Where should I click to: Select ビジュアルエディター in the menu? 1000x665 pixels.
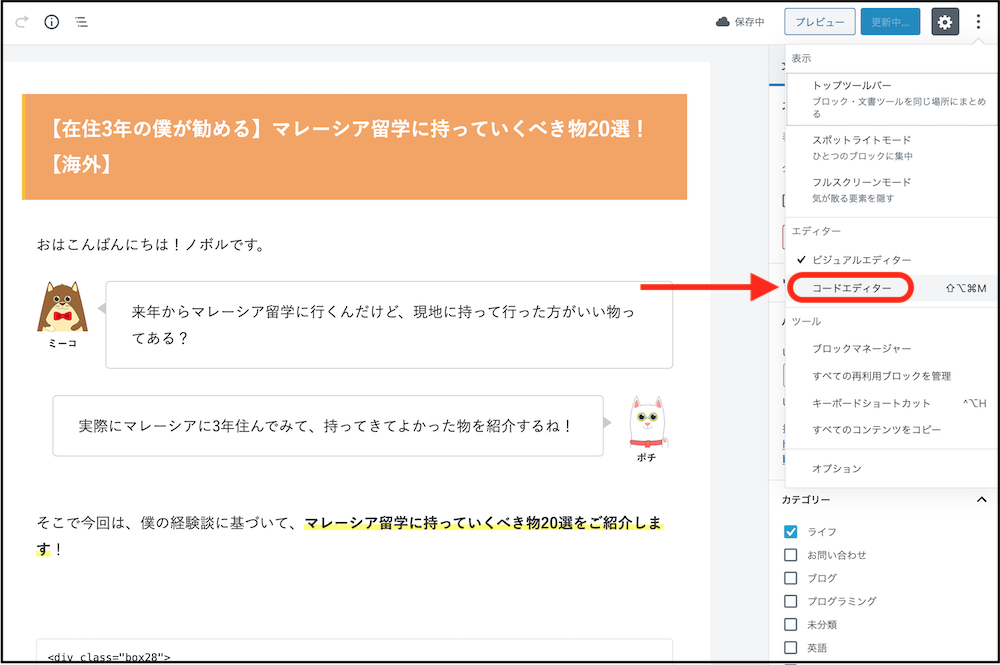(892, 260)
